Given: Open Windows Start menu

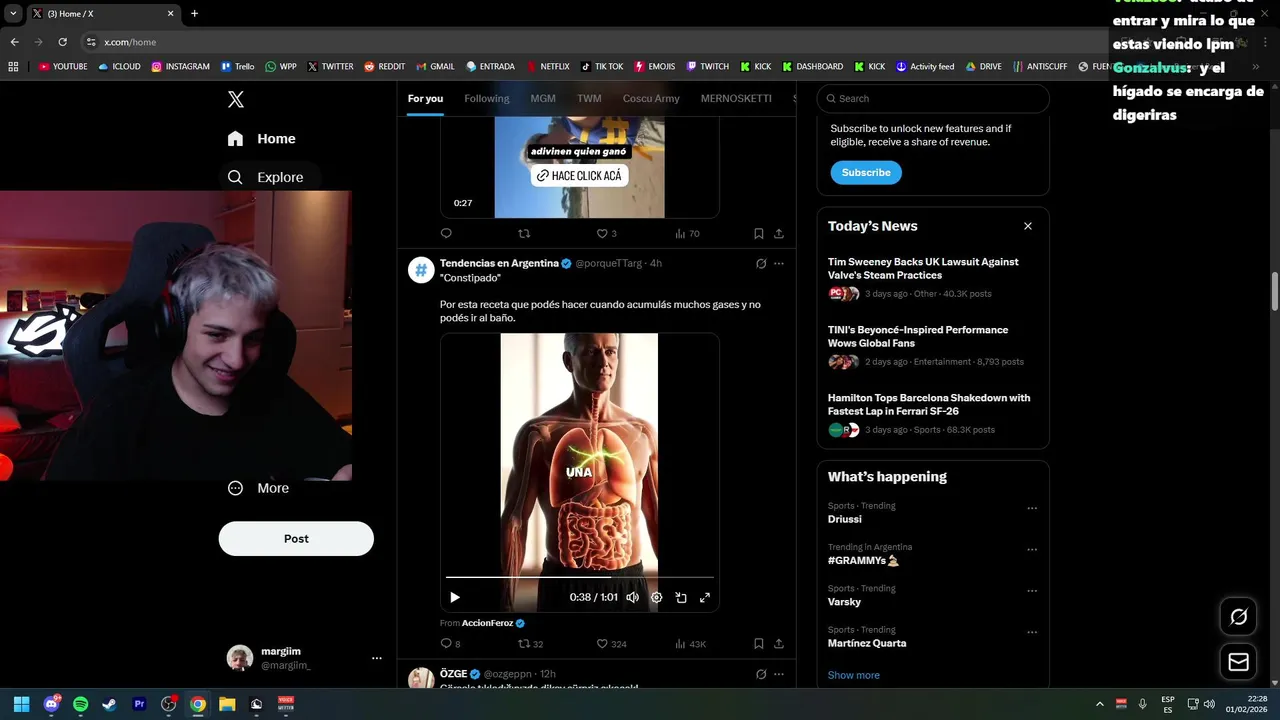Looking at the screenshot, I should tap(21, 704).
